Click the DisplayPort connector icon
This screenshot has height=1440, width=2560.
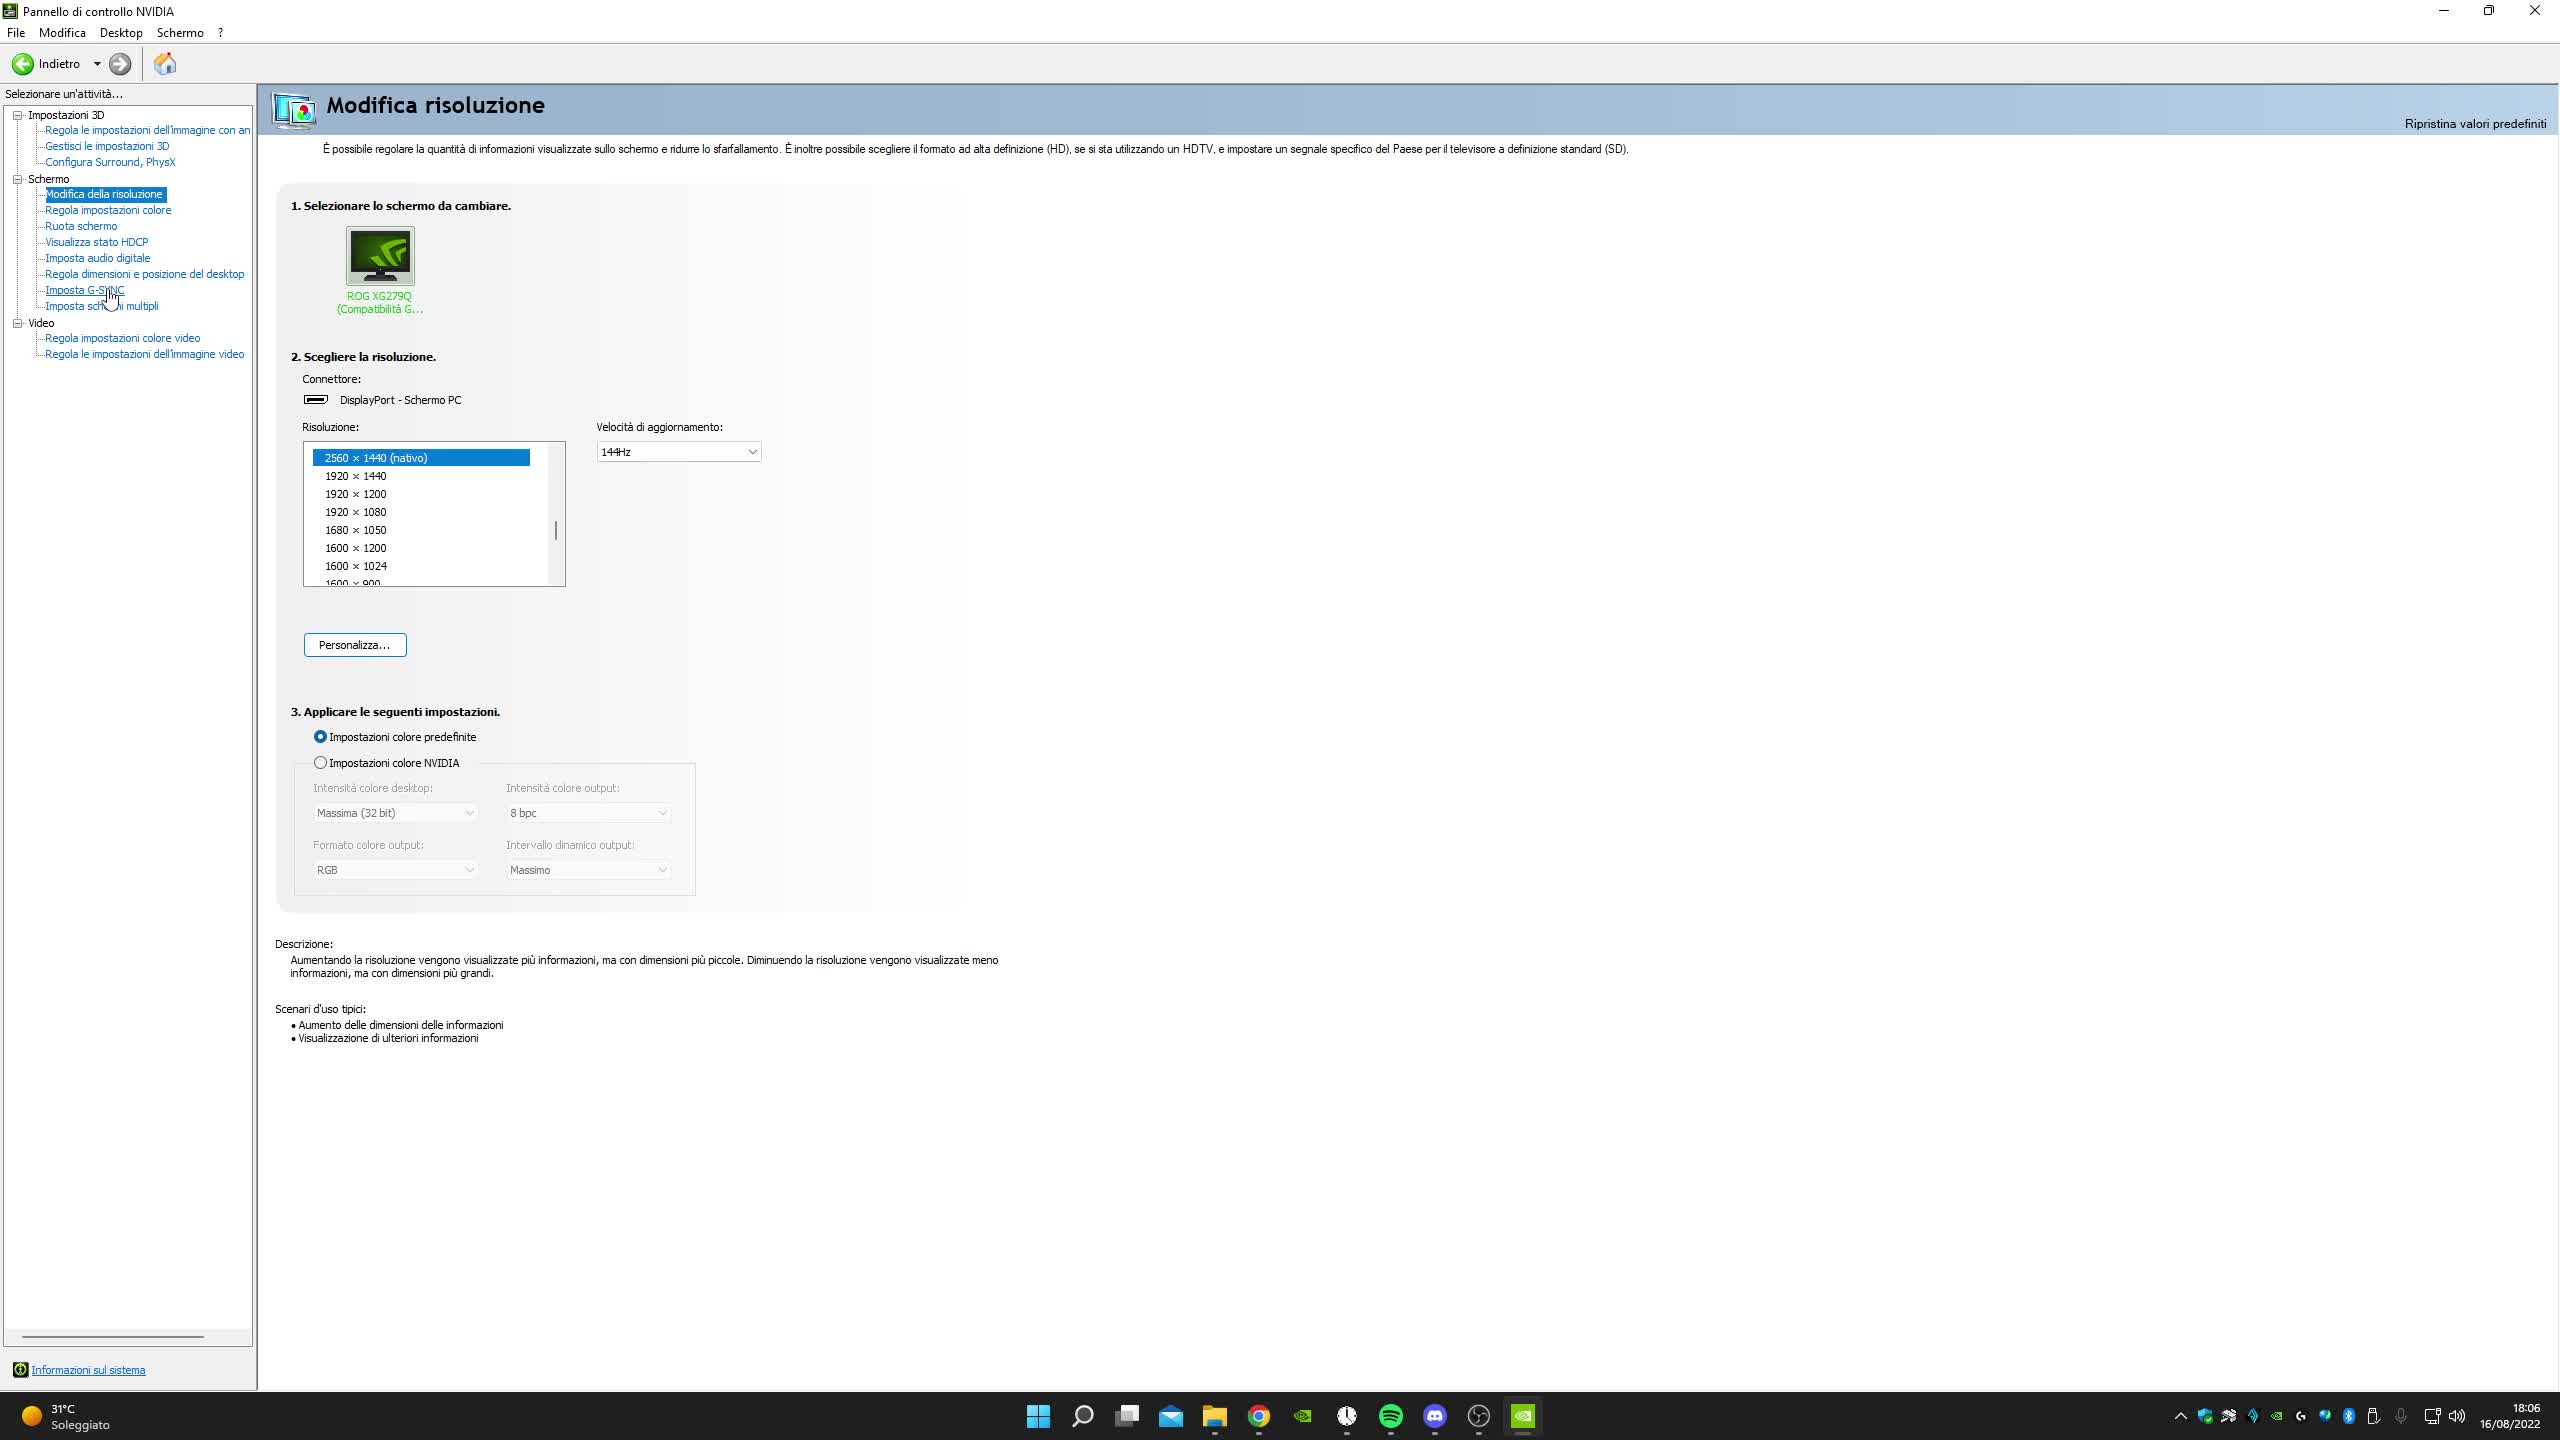[314, 399]
